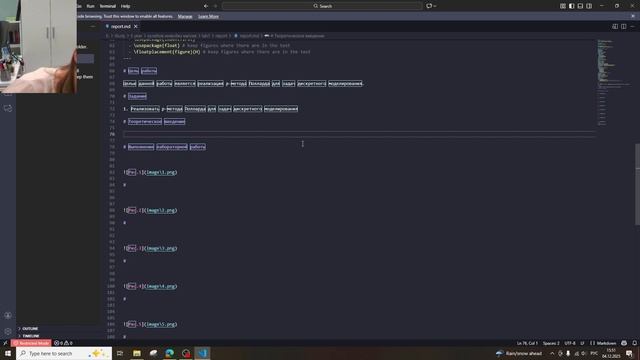Switch to VS Code taskbar icon
This screenshot has height=360, width=640.
pos(202,353)
